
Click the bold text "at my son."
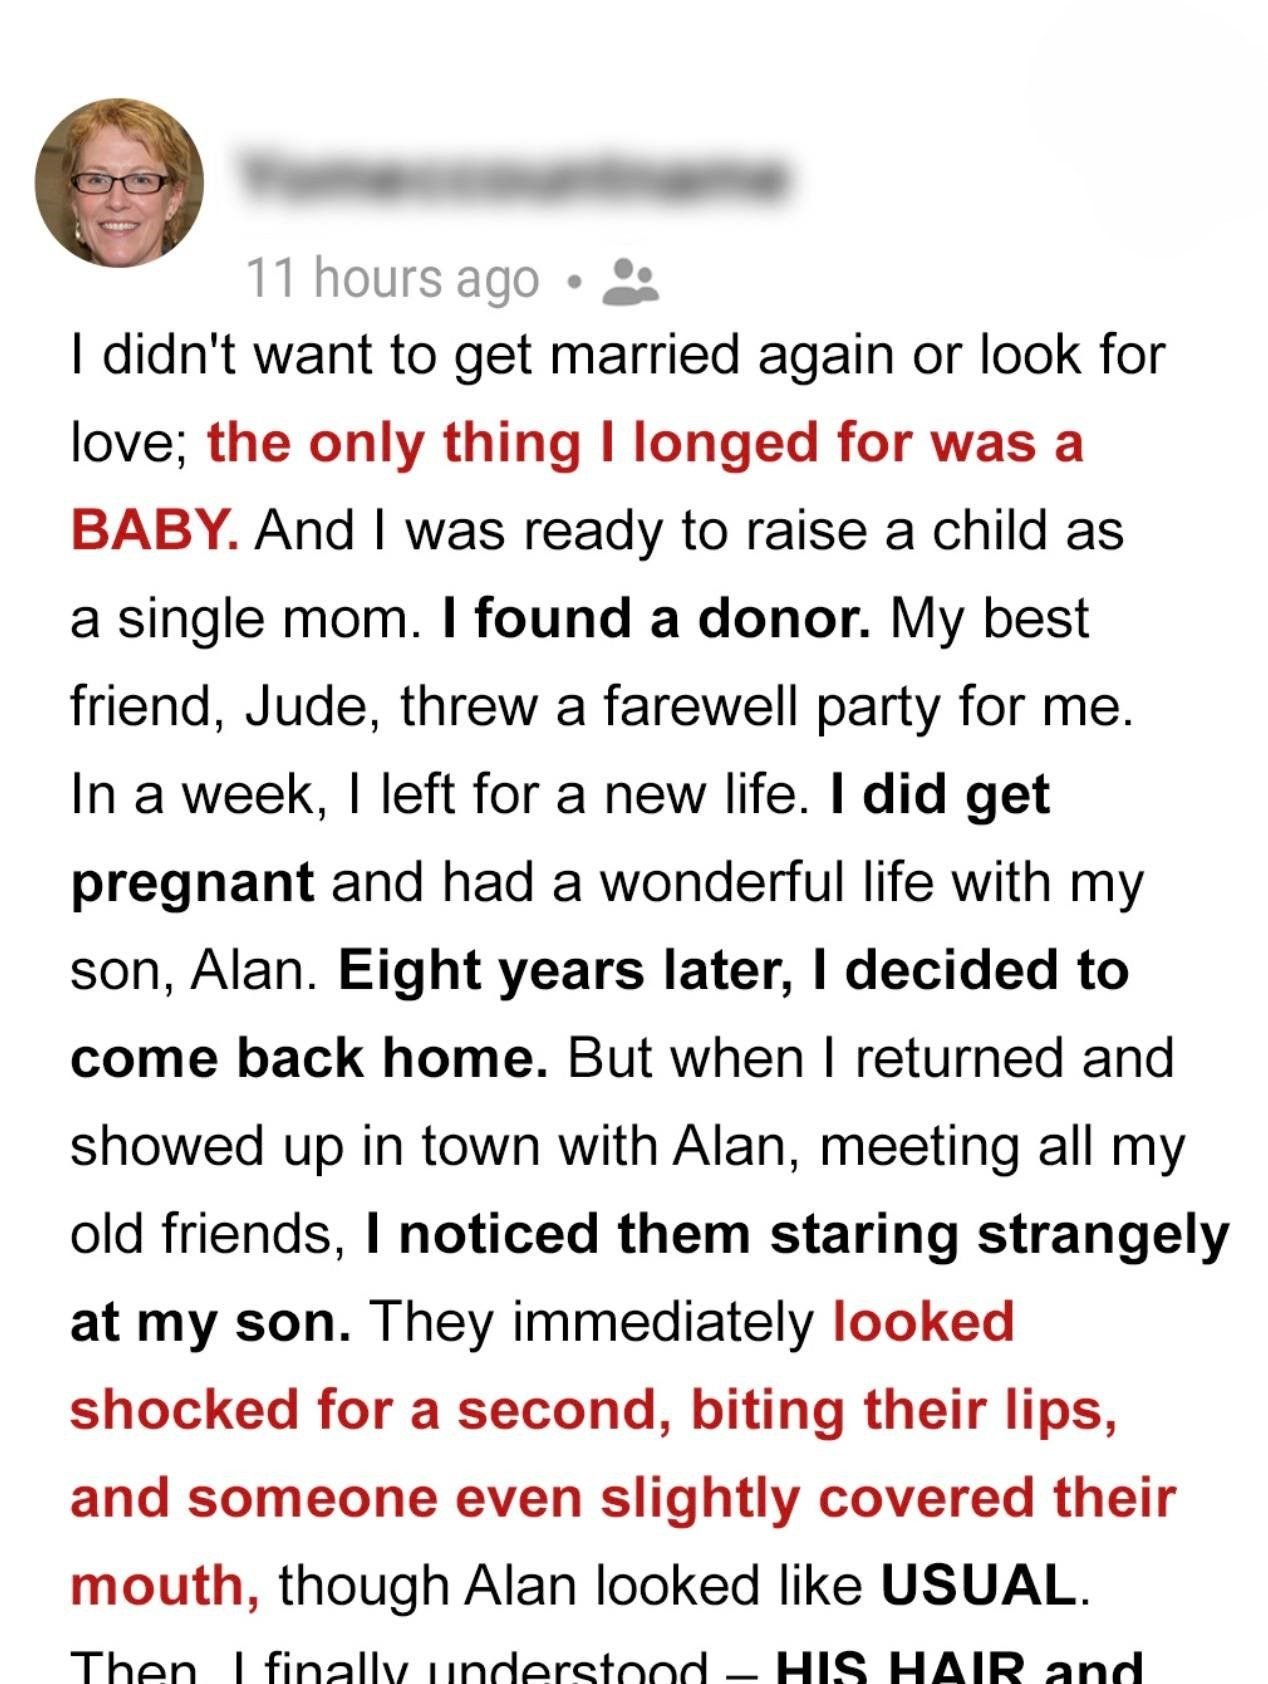210,1322
